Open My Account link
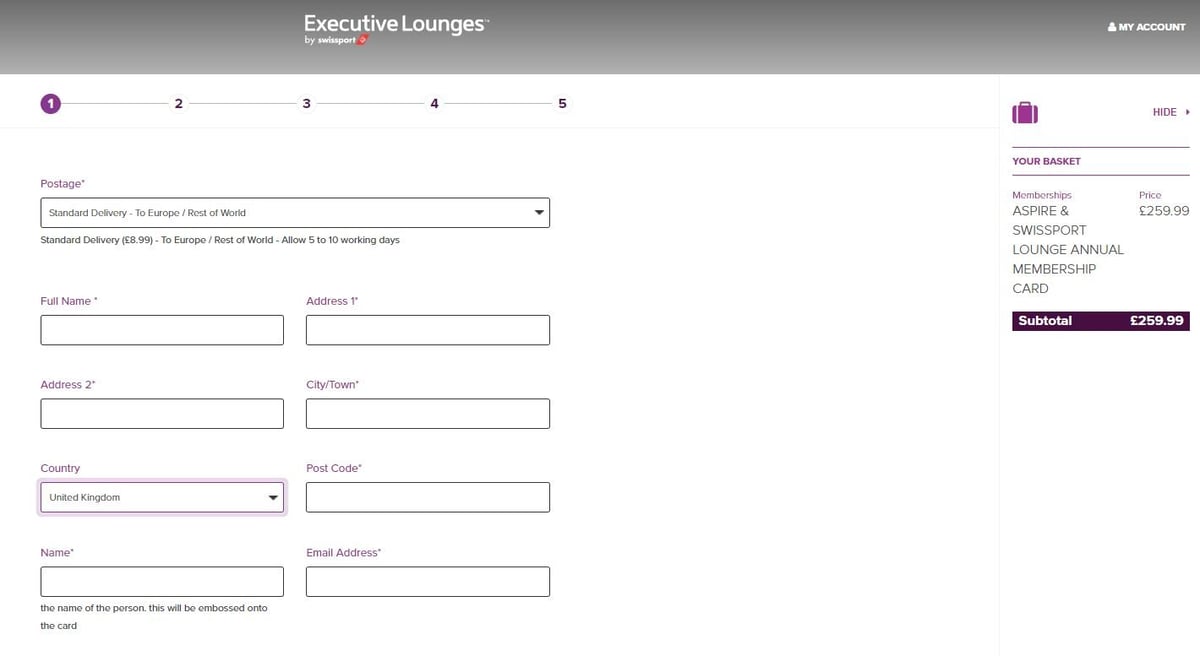1200x656 pixels. coord(1146,27)
